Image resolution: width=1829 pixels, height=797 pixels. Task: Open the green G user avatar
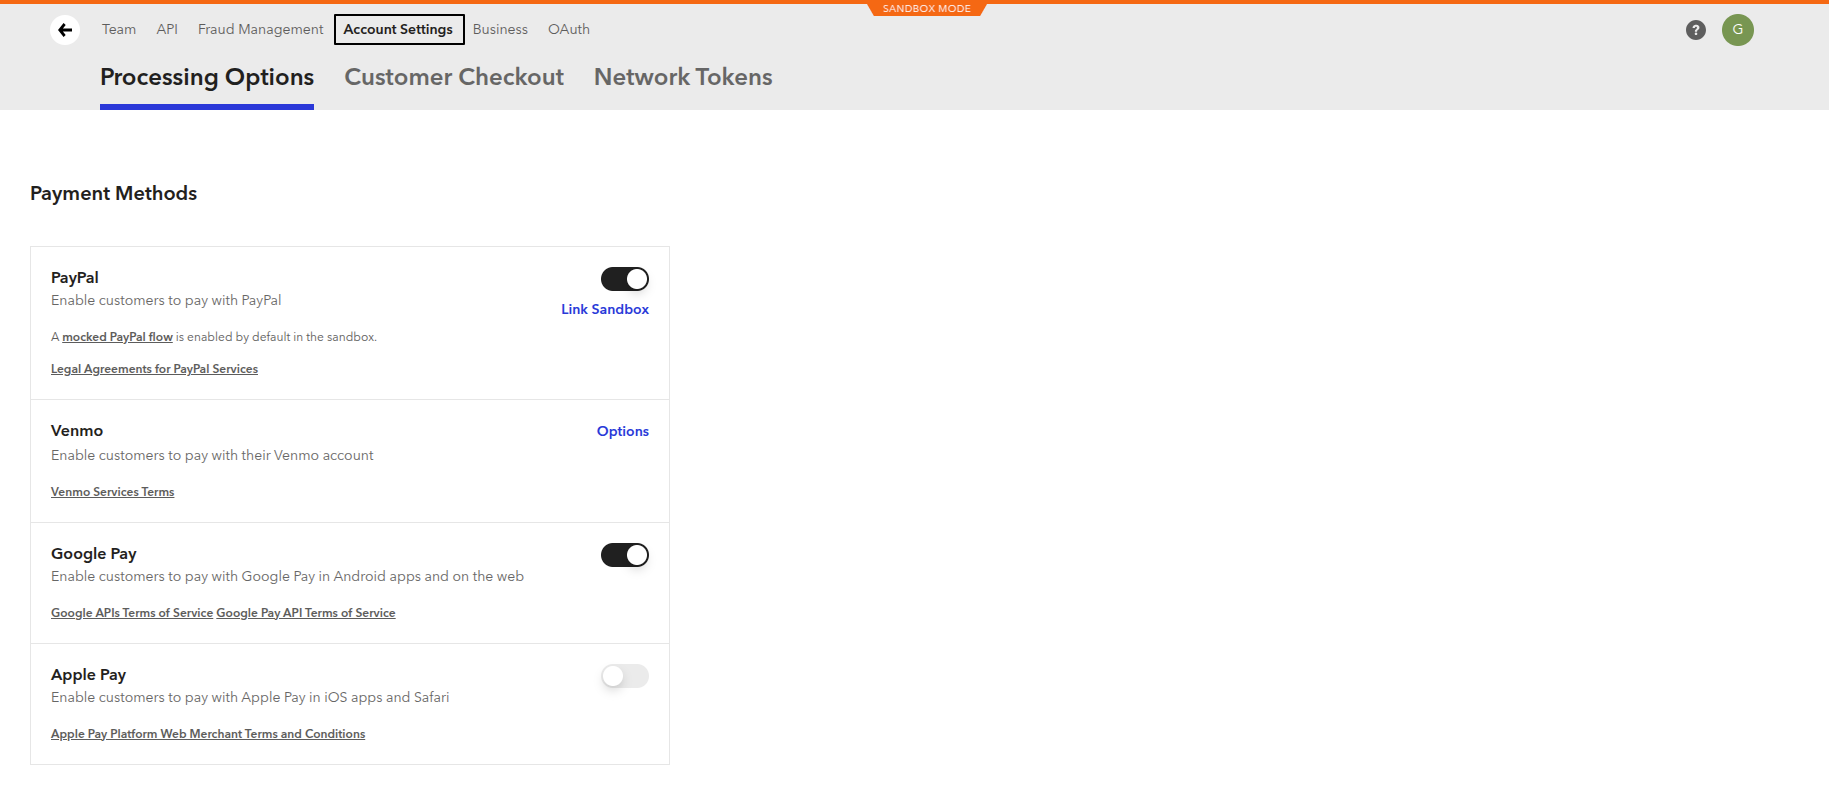(1738, 30)
